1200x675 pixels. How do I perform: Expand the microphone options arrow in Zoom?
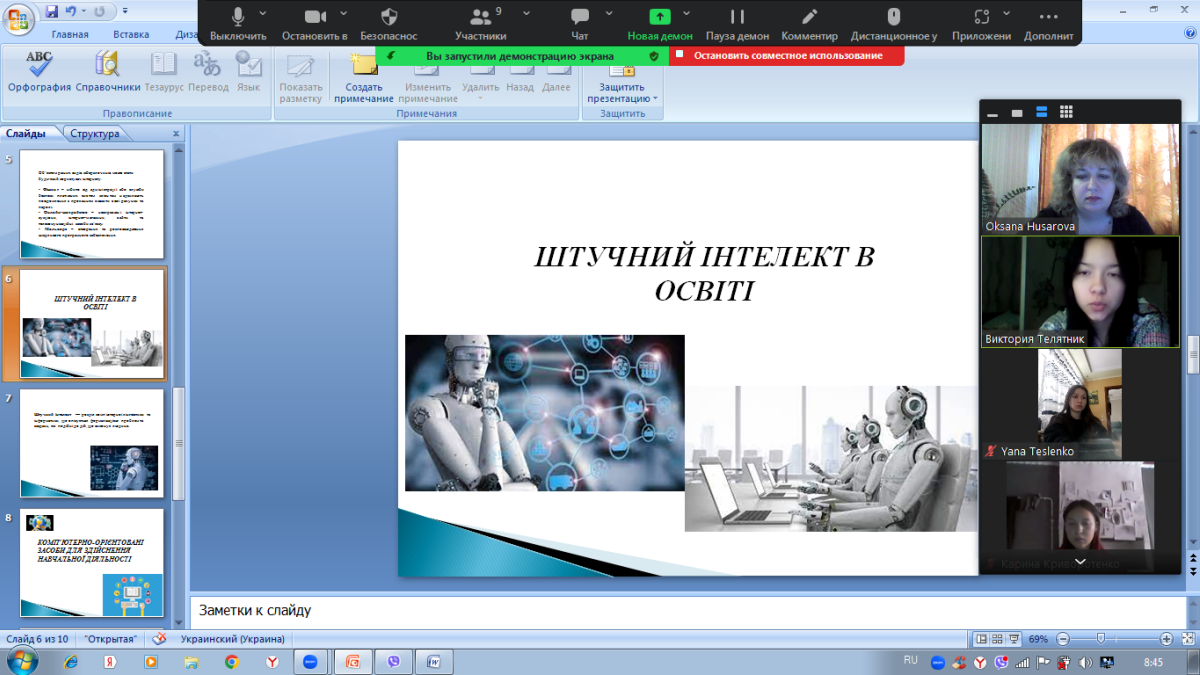click(263, 14)
